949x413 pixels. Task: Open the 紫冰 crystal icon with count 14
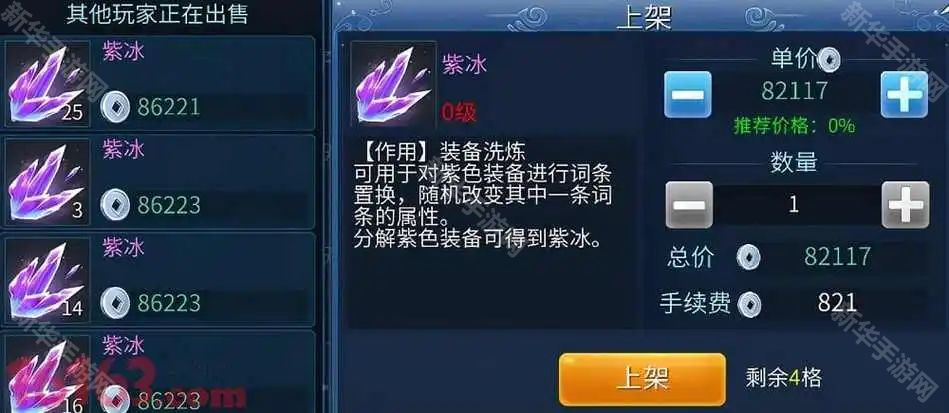[47, 279]
